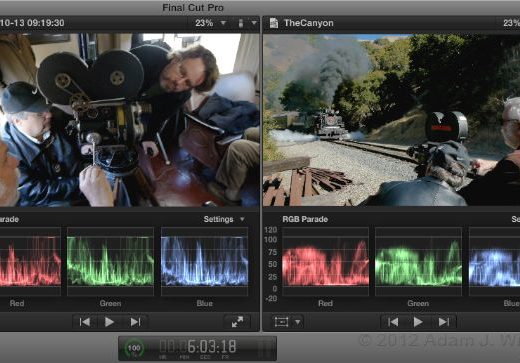
Task: Click the TheCanyon project document icon
Action: pos(274,23)
